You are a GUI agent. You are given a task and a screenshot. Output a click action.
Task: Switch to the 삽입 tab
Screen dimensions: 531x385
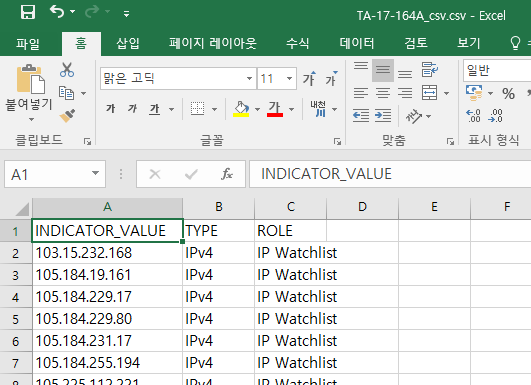(128, 44)
